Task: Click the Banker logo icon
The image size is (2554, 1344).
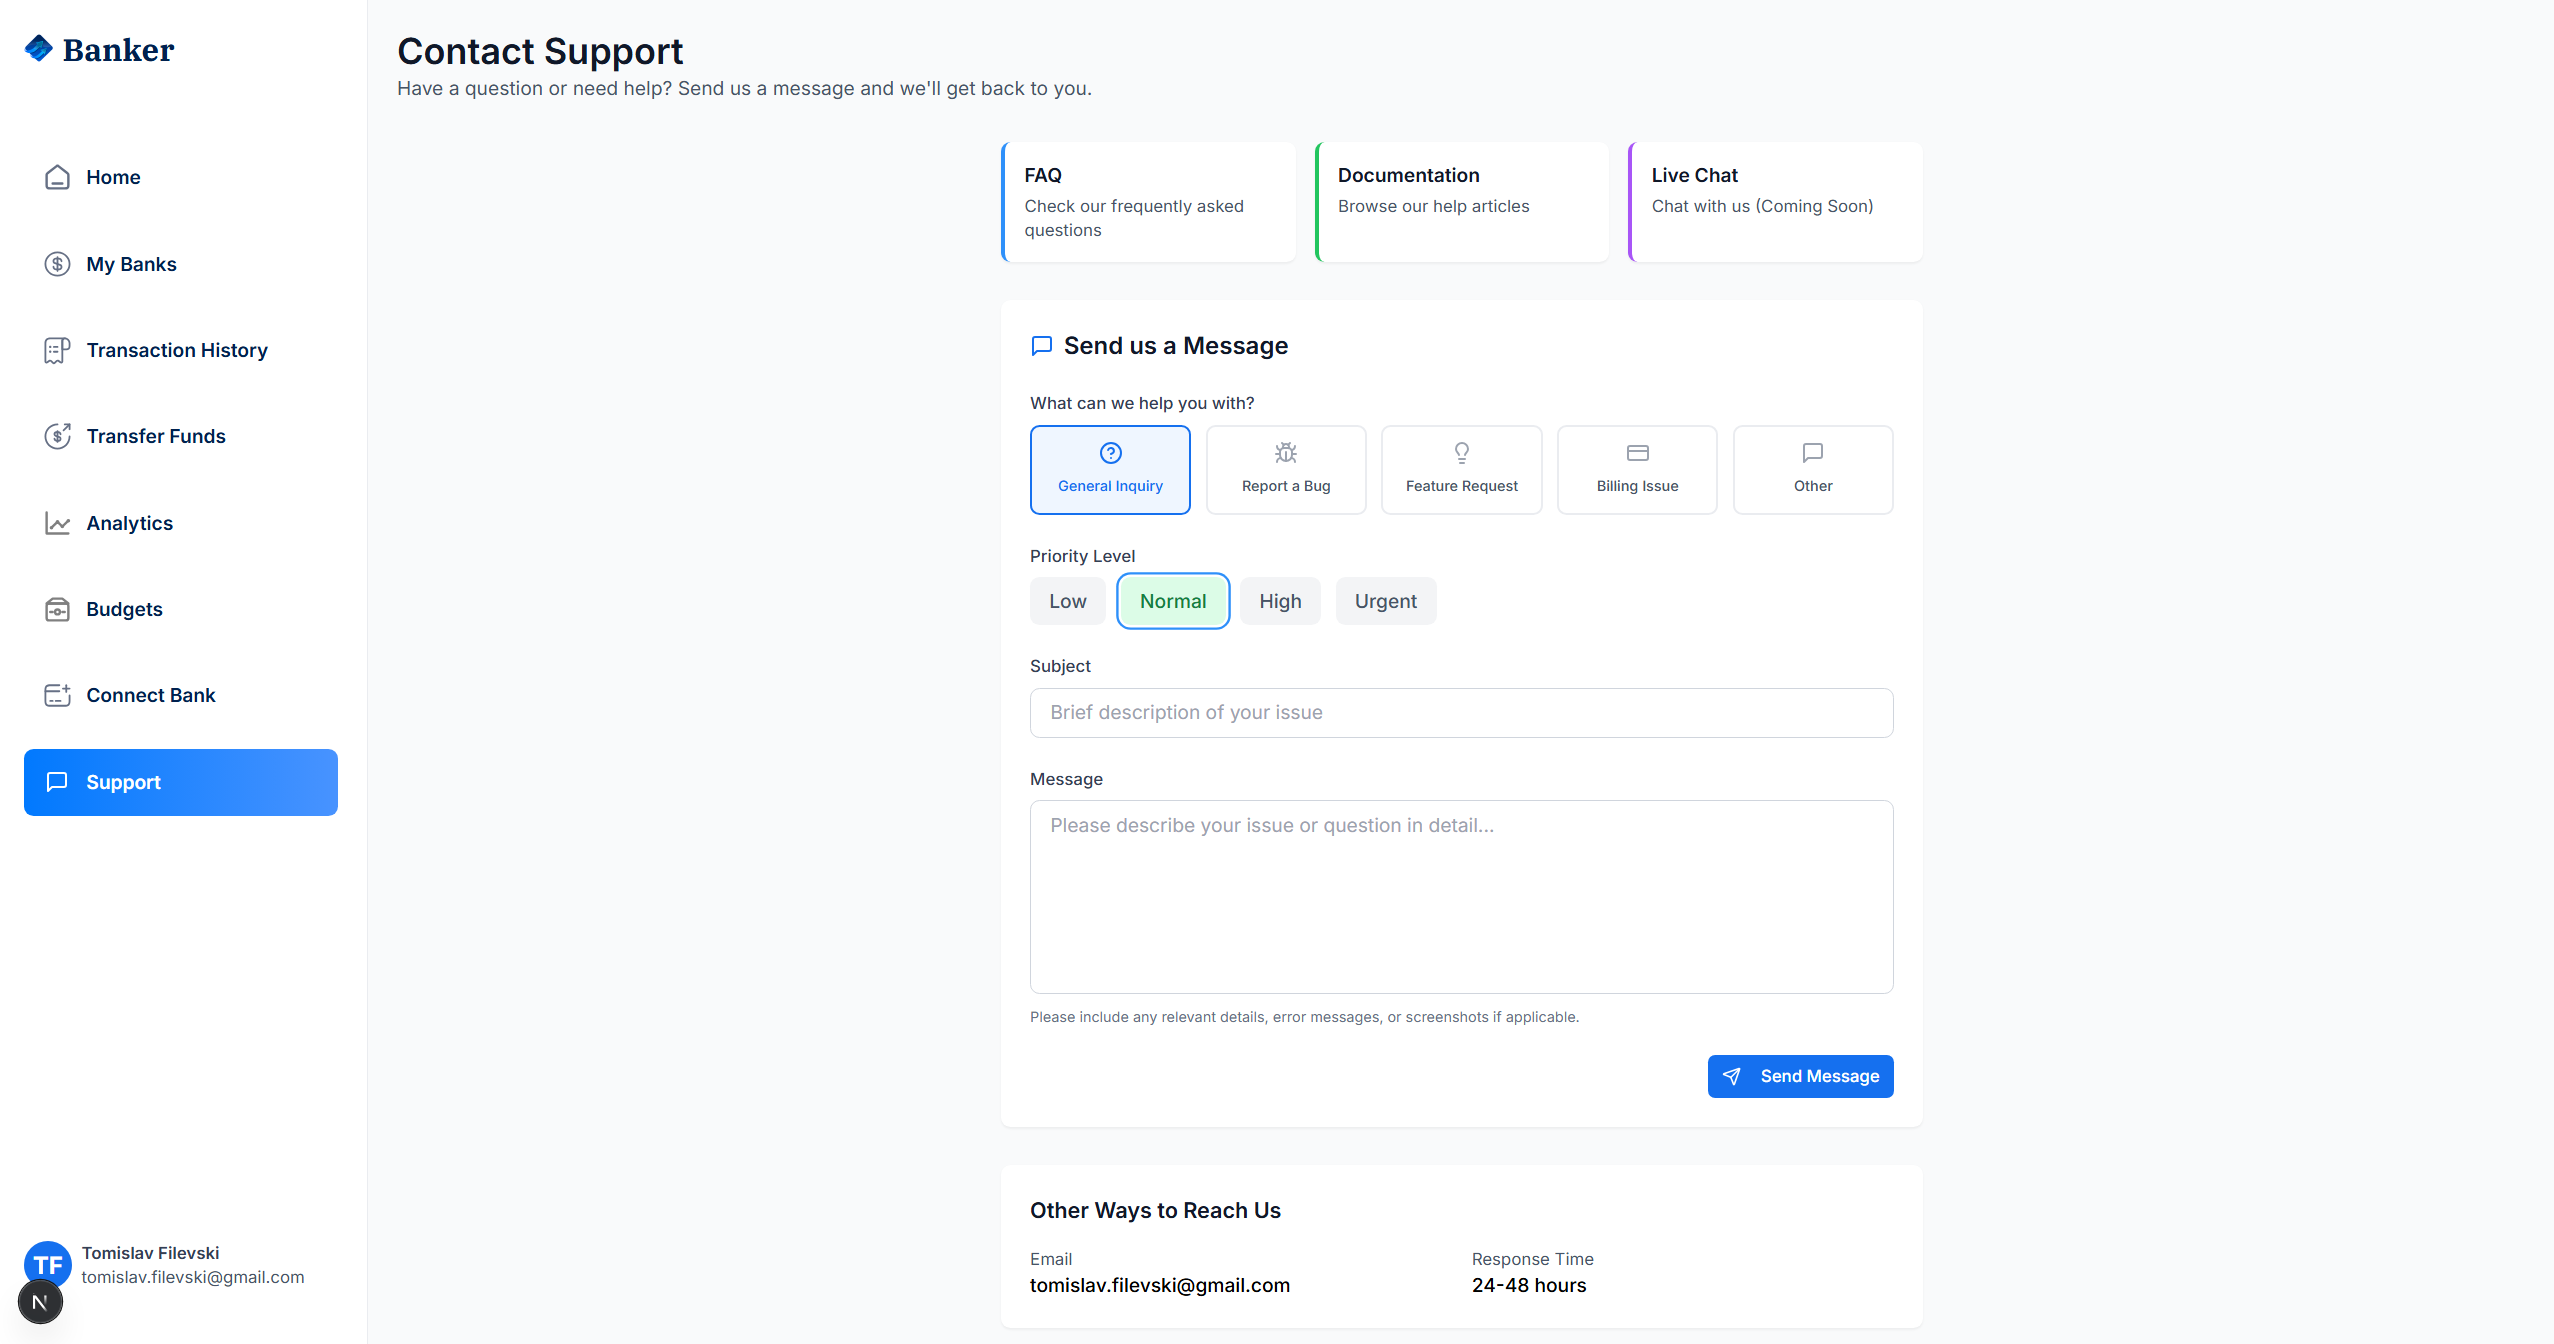Action: [39, 48]
